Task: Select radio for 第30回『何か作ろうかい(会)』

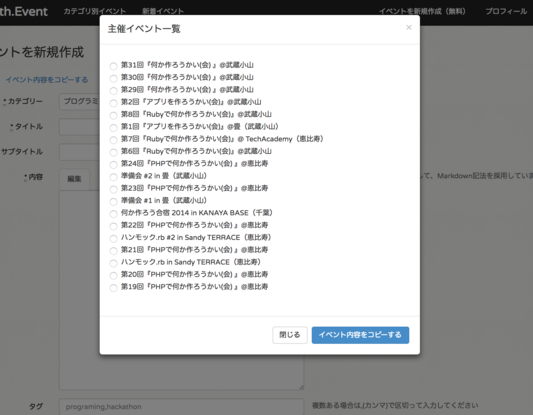Action: 113,78
